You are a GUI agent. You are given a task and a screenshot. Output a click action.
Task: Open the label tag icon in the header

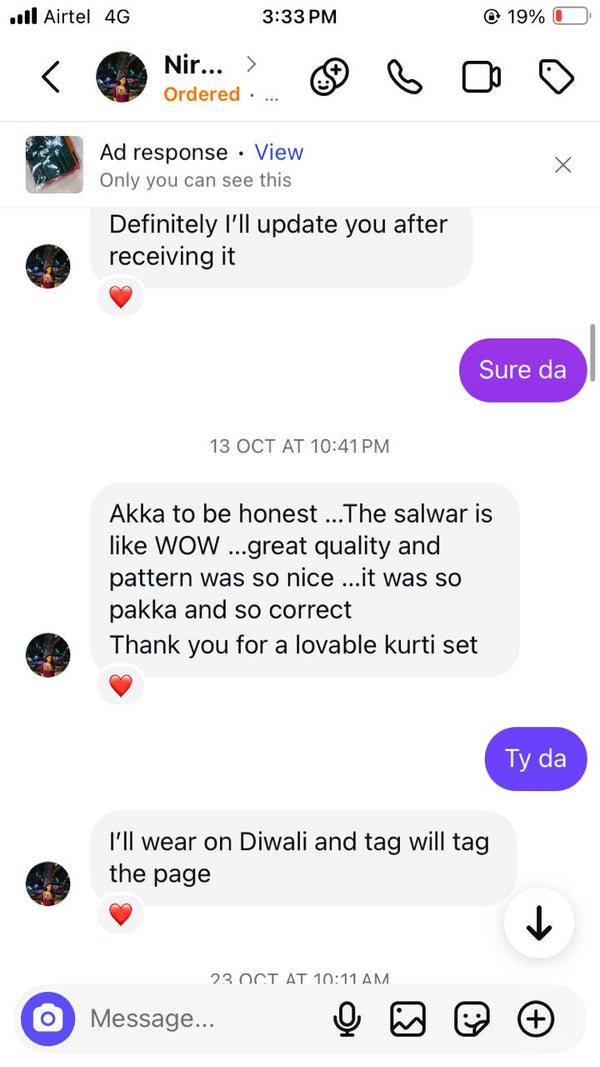pyautogui.click(x=556, y=77)
